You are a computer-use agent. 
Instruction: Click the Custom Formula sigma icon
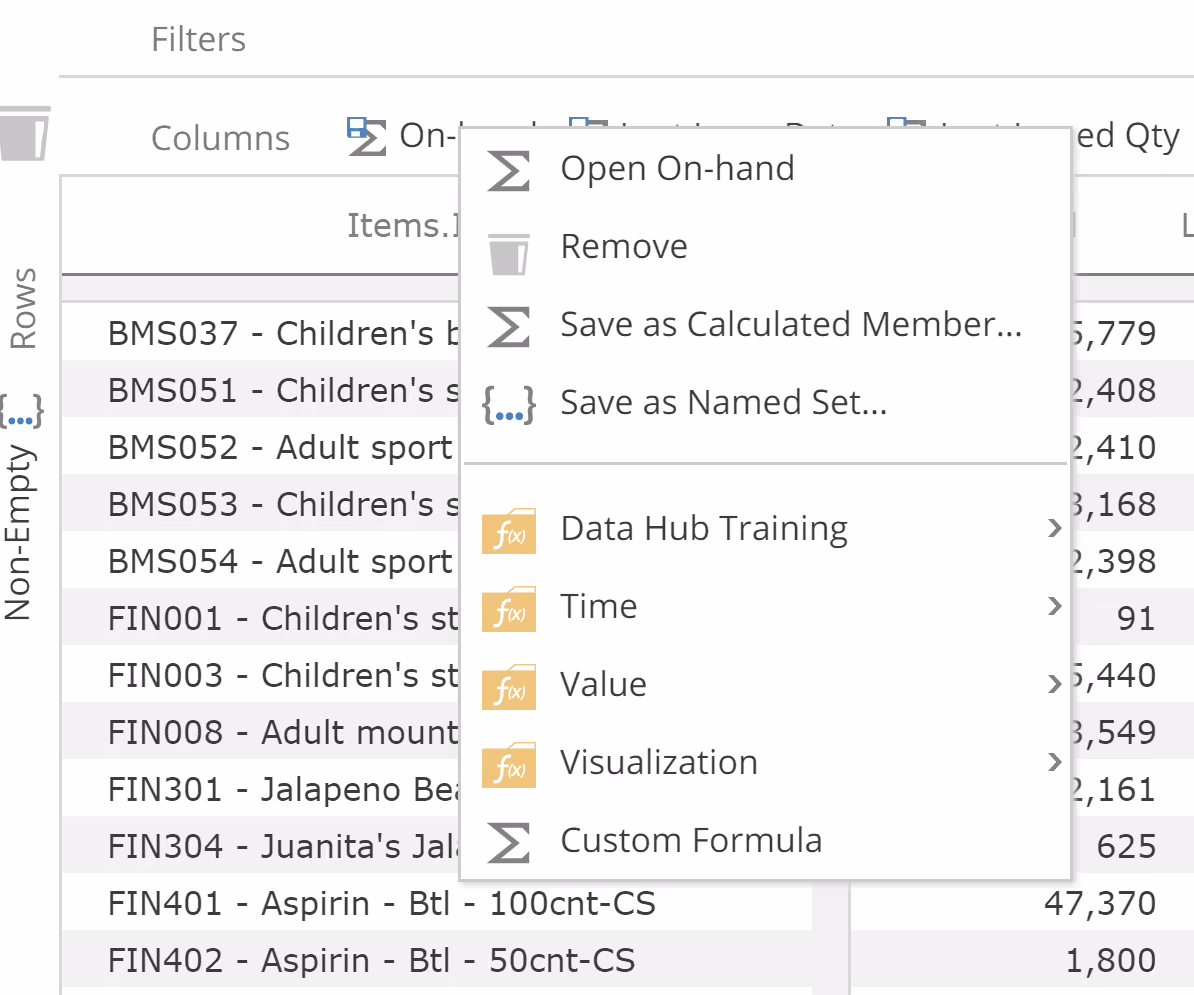[x=508, y=842]
